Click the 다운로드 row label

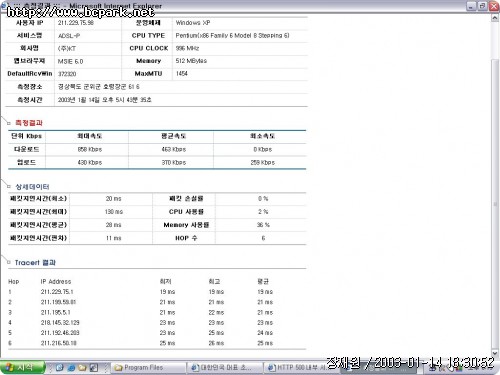(x=26, y=149)
